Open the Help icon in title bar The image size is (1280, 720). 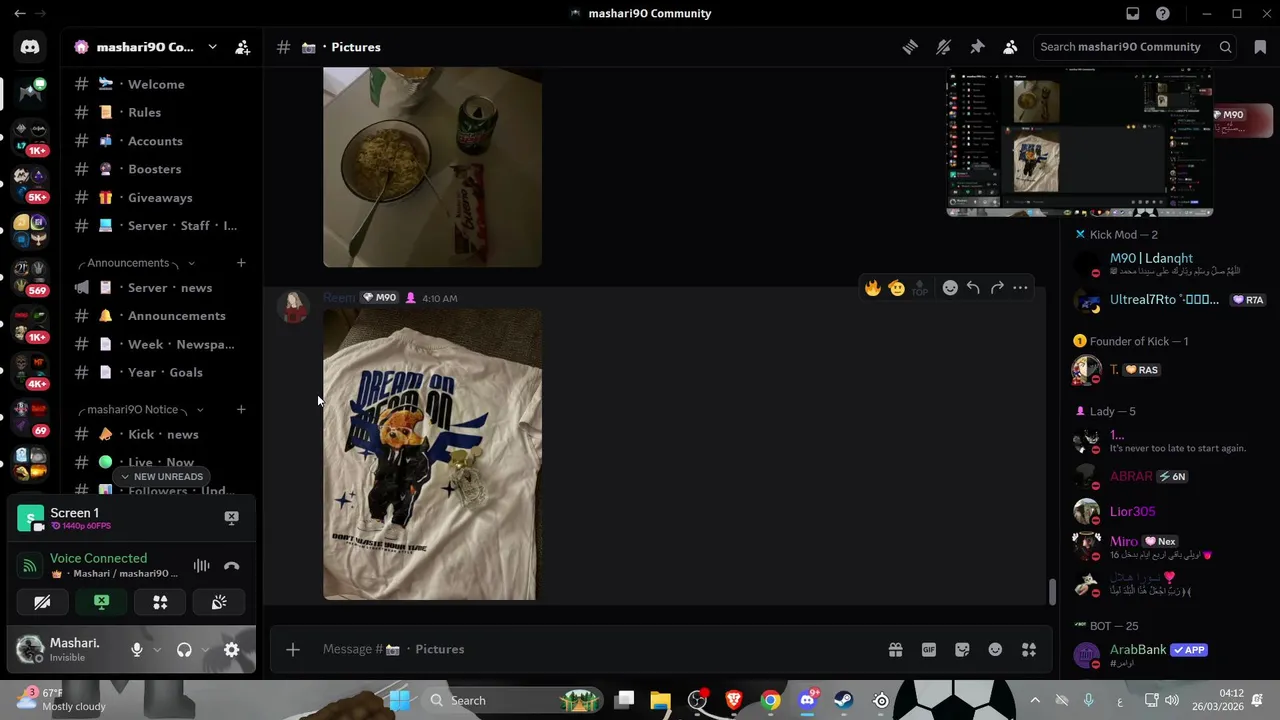coord(1163,13)
